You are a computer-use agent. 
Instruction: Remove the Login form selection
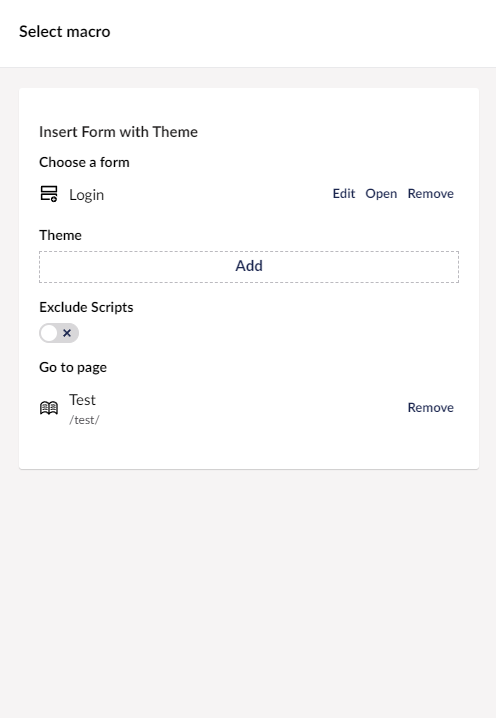[431, 194]
